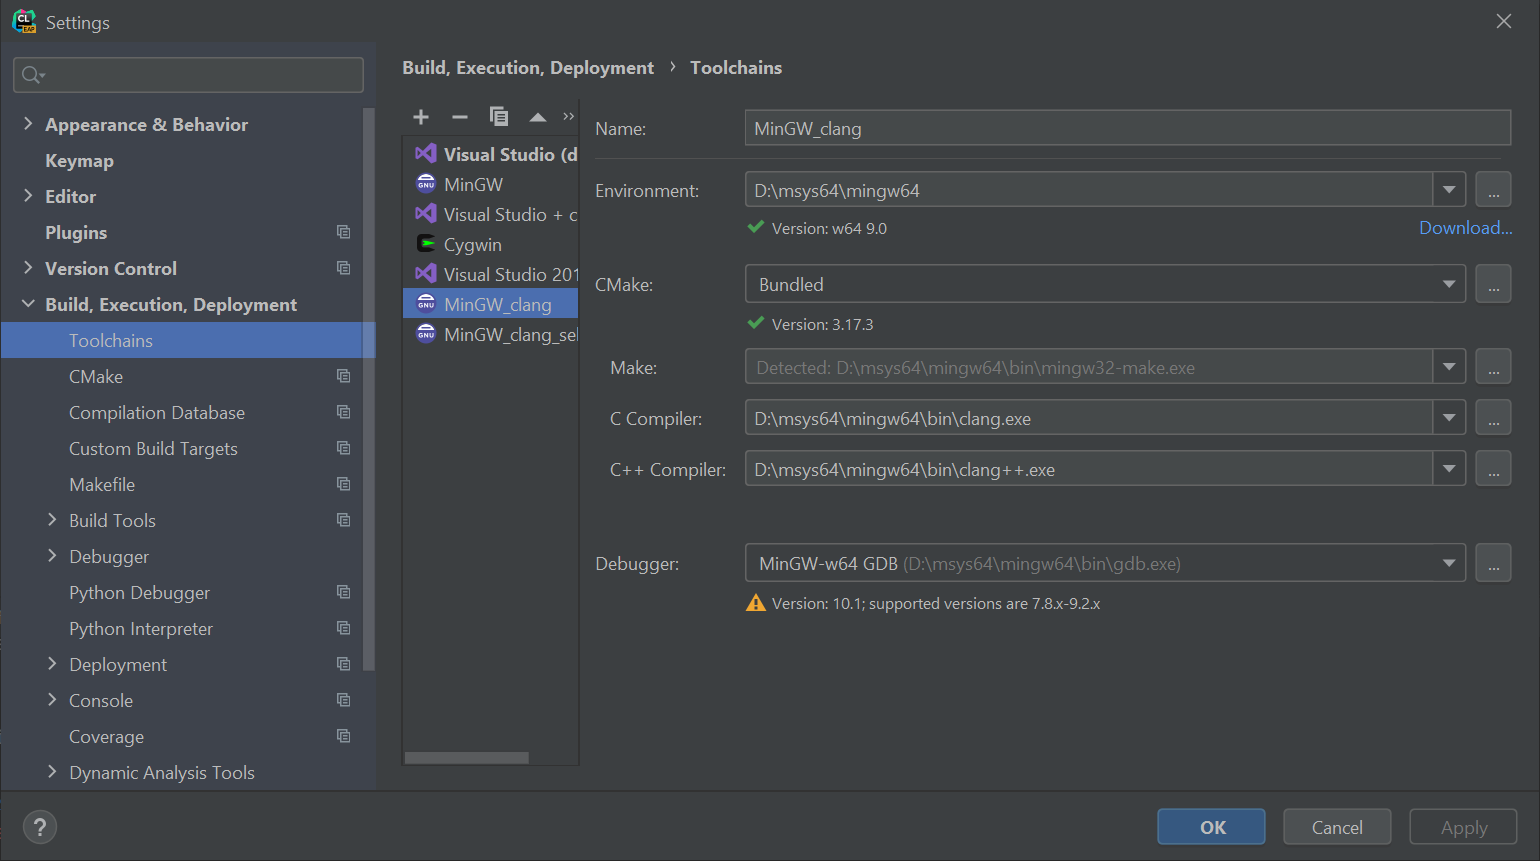Expand the Debugger sidebar entry
The width and height of the screenshot is (1540, 861).
[52, 556]
